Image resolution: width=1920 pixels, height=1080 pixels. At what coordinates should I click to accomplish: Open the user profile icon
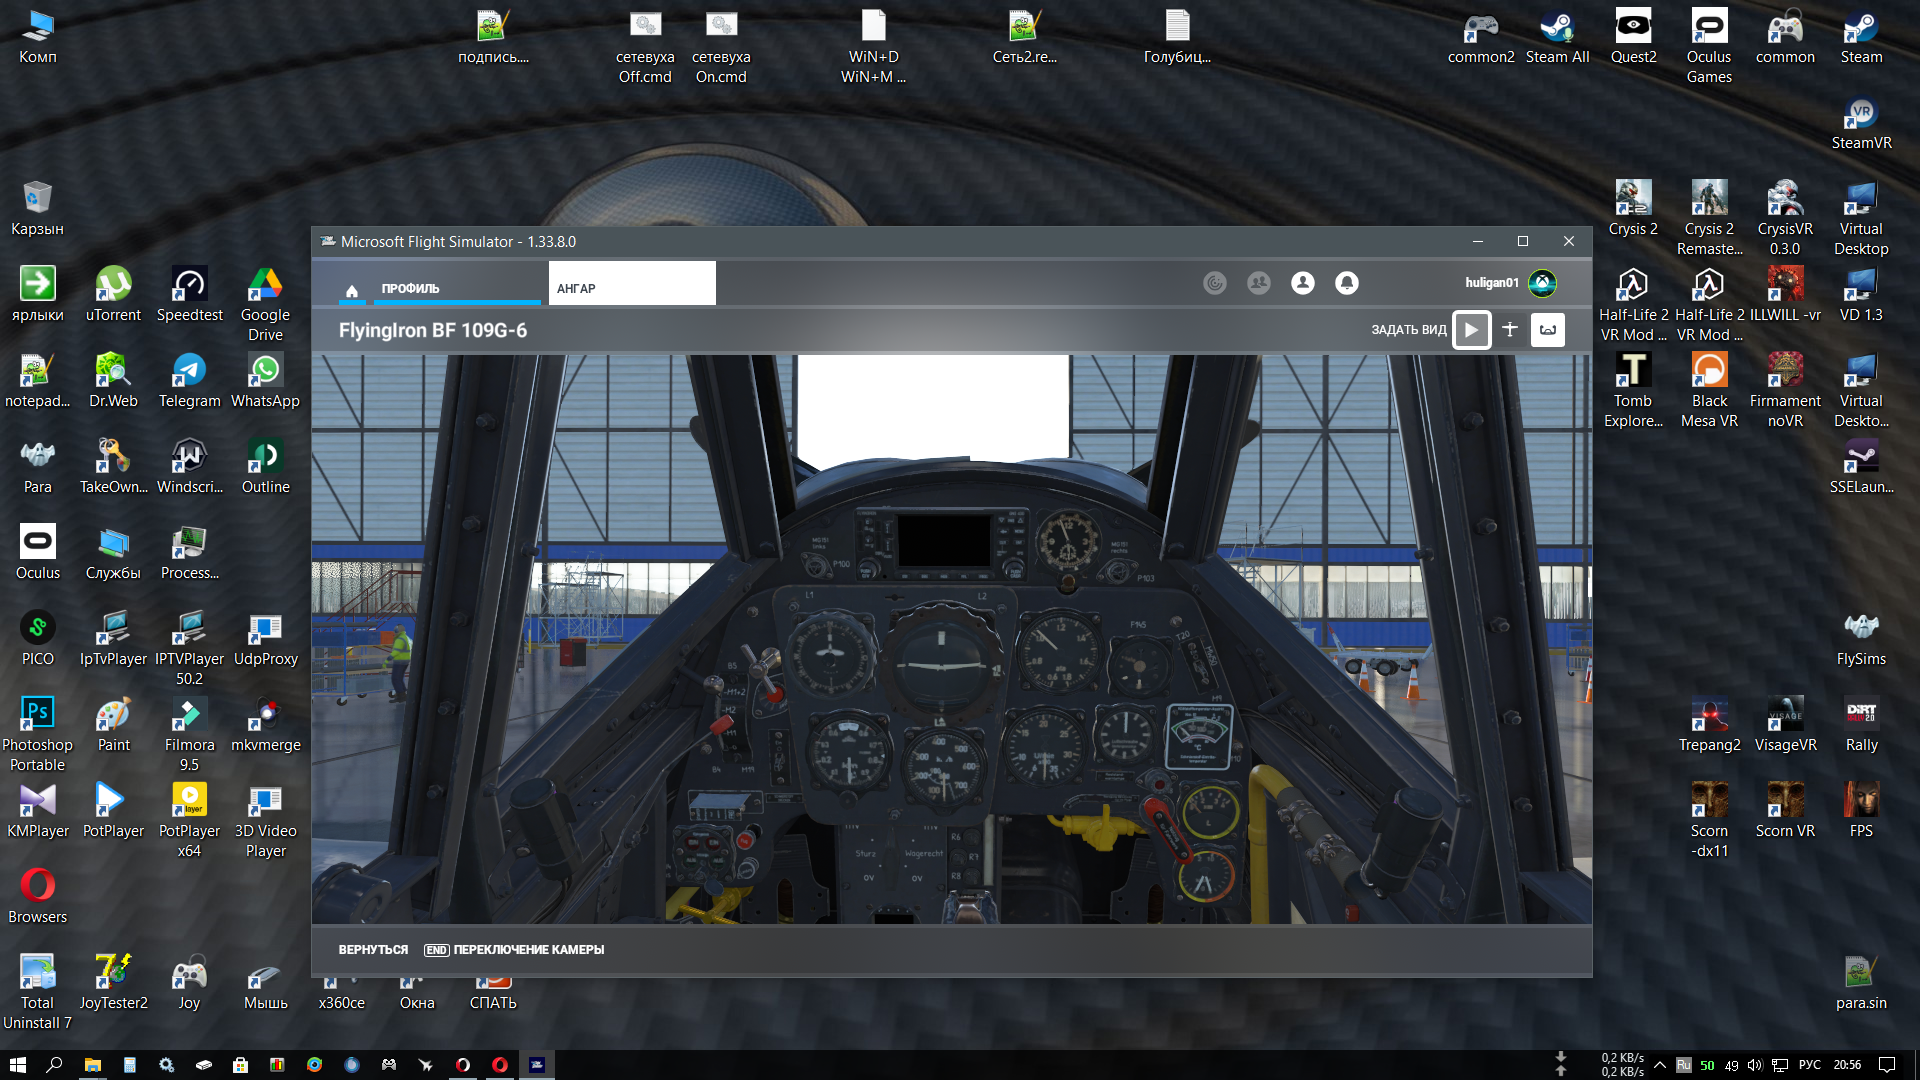pyautogui.click(x=1303, y=283)
